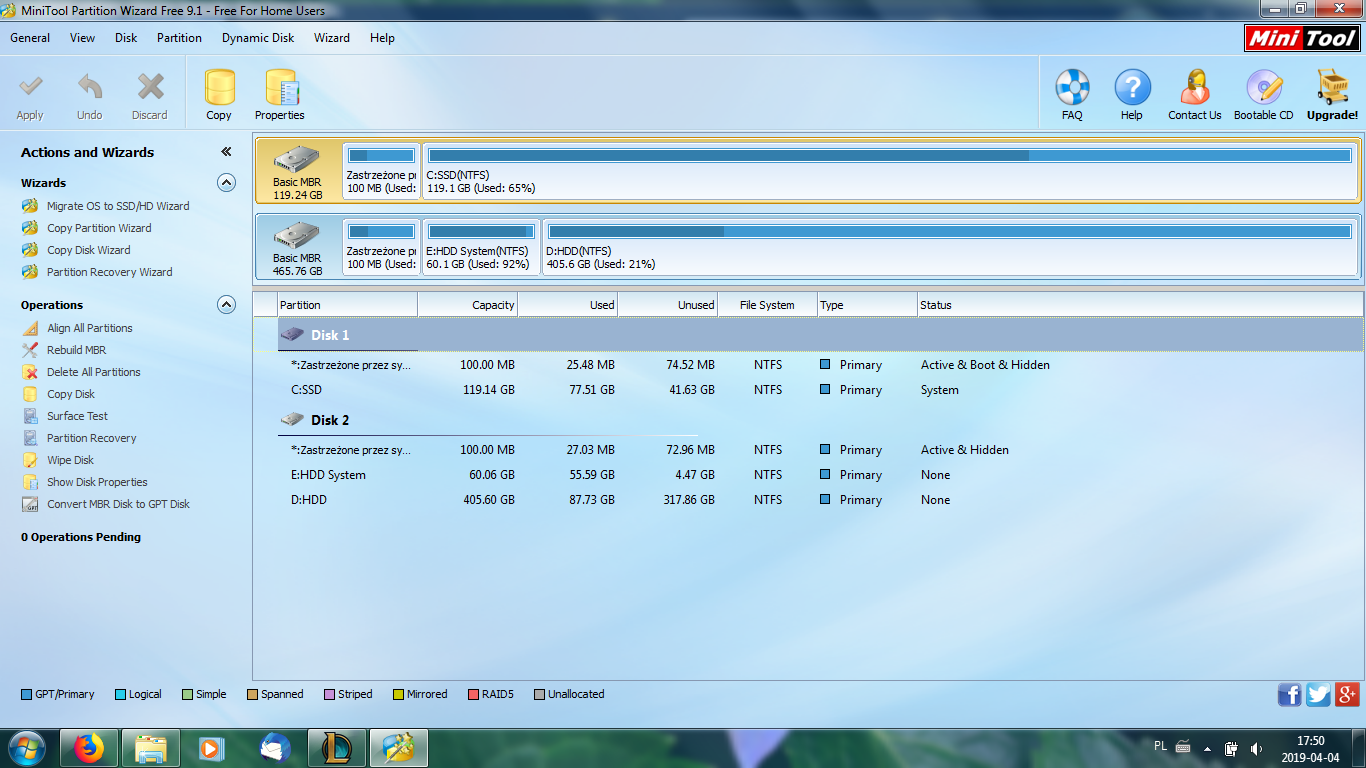Viewport: 1366px width, 768px height.
Task: Sort by the Used column header
Action: [568, 305]
